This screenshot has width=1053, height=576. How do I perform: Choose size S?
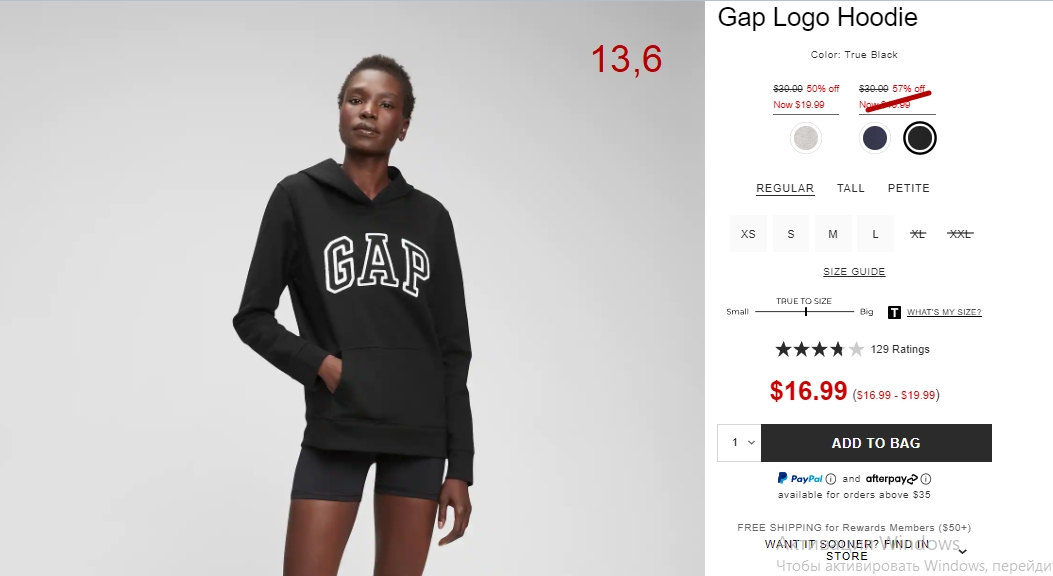790,234
